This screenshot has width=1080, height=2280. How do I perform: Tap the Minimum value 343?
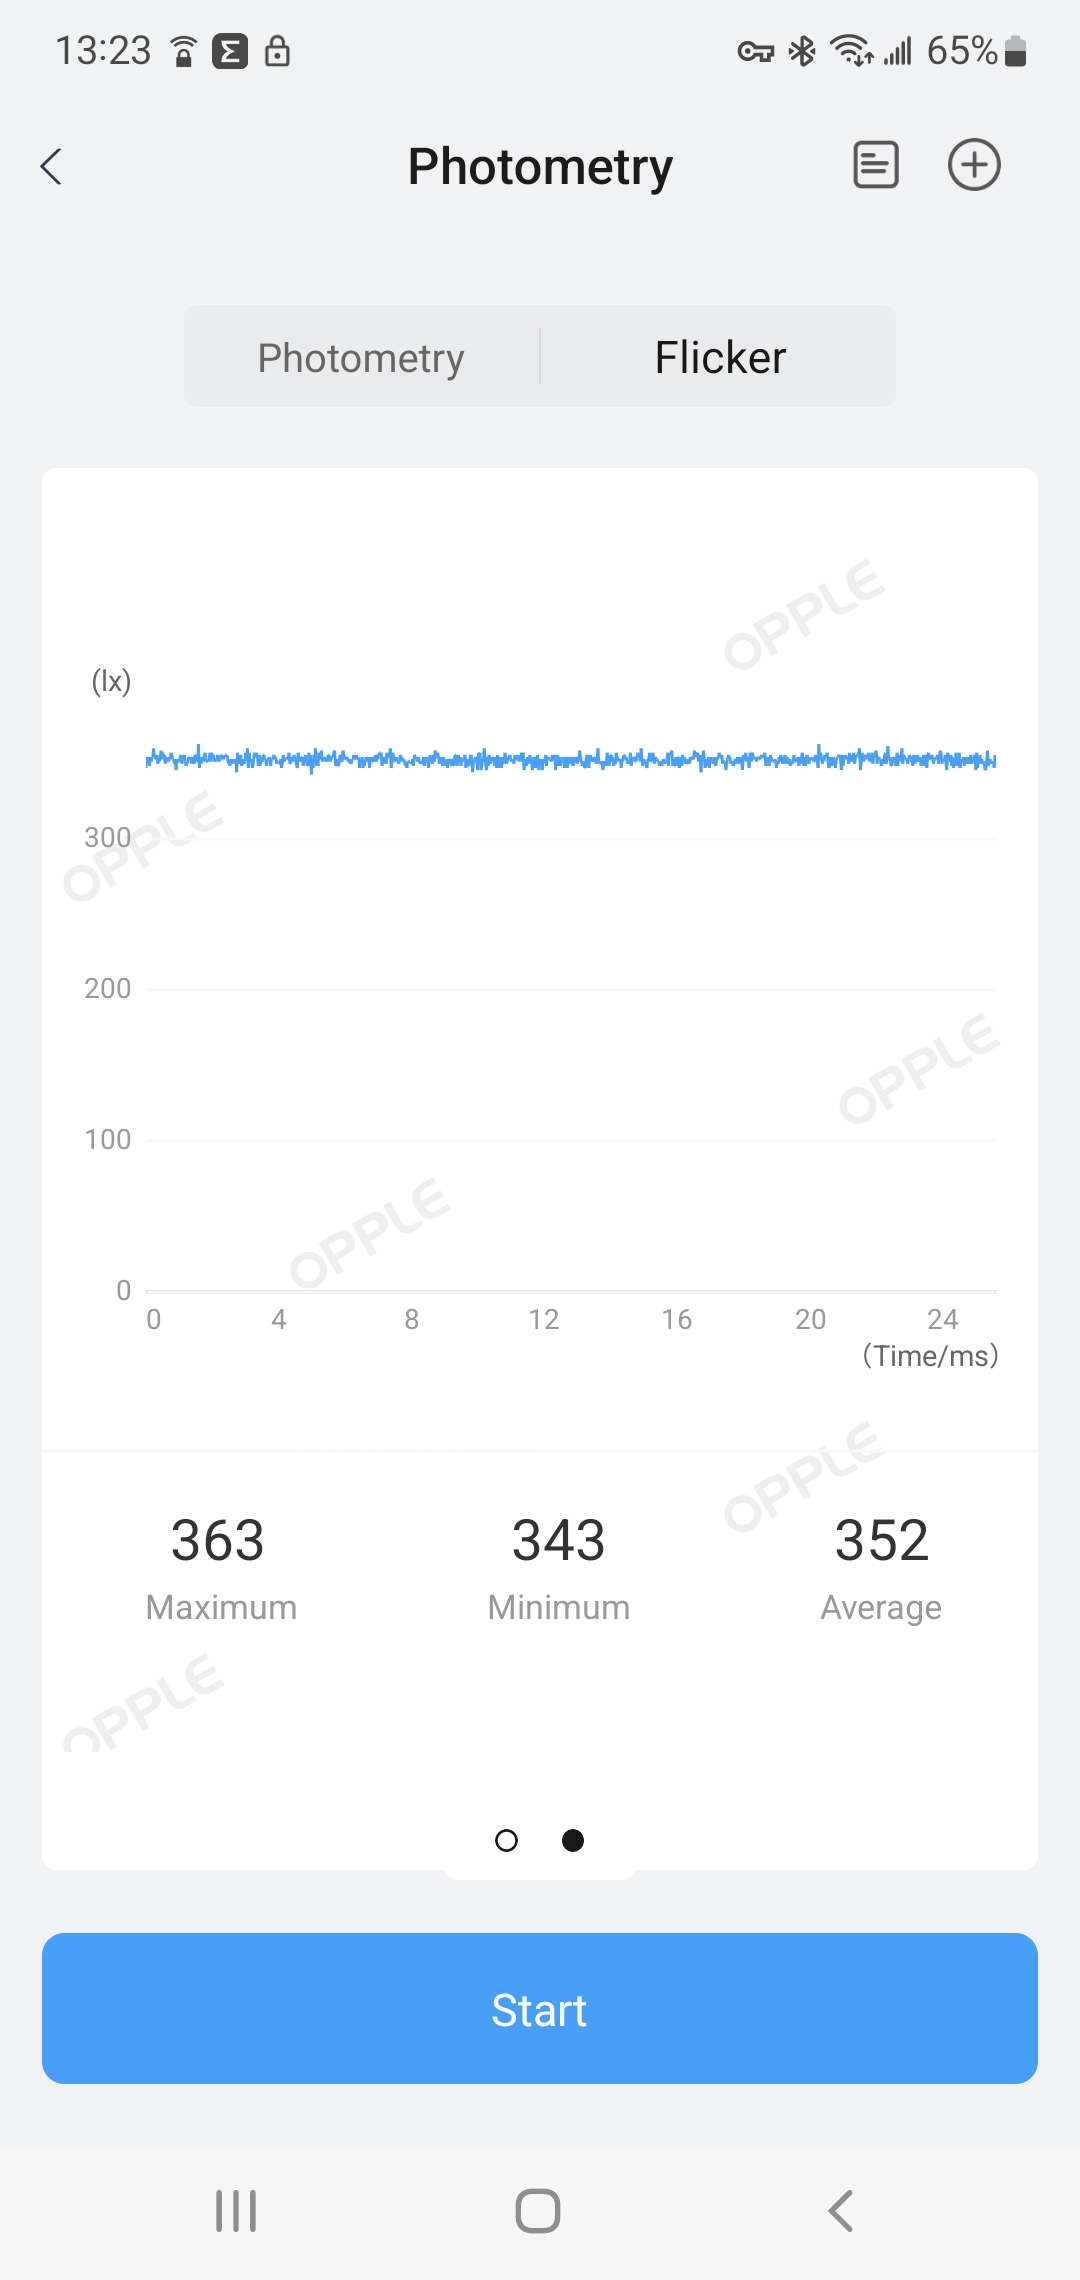pyautogui.click(x=558, y=1540)
